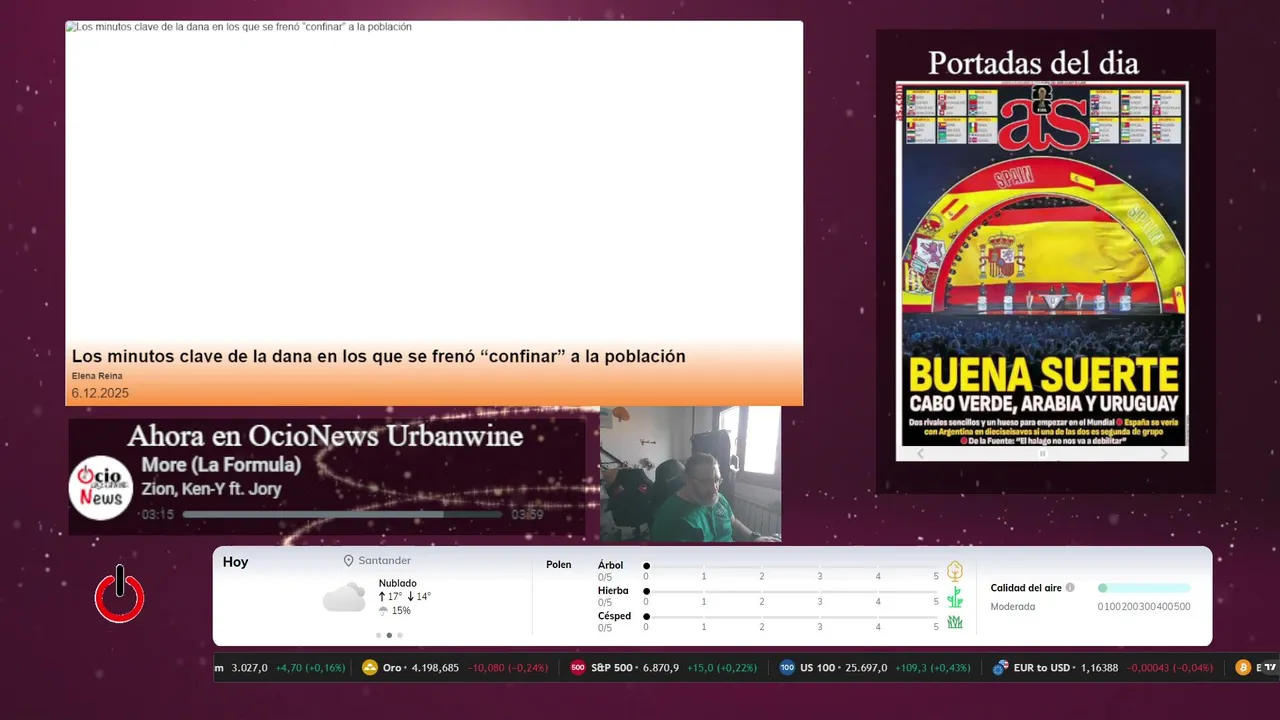Click the Moderada air quality rating
This screenshot has width=1280, height=720.
(1013, 607)
